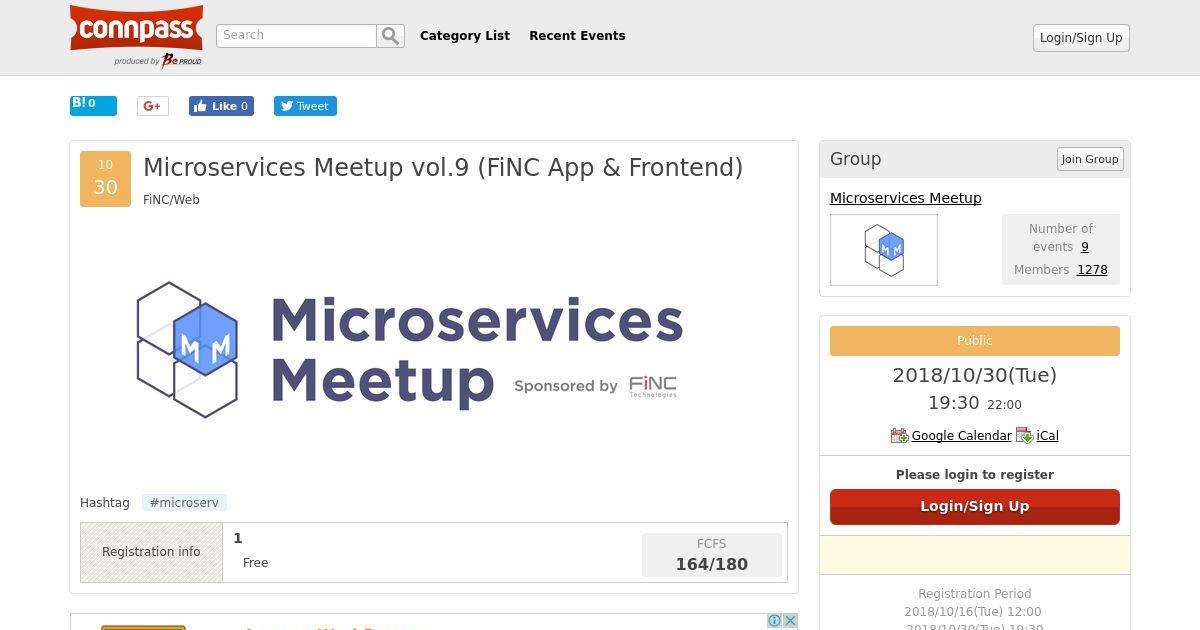Screen dimensions: 1200x630
Task: Go to Recent Events
Action: coord(577,36)
